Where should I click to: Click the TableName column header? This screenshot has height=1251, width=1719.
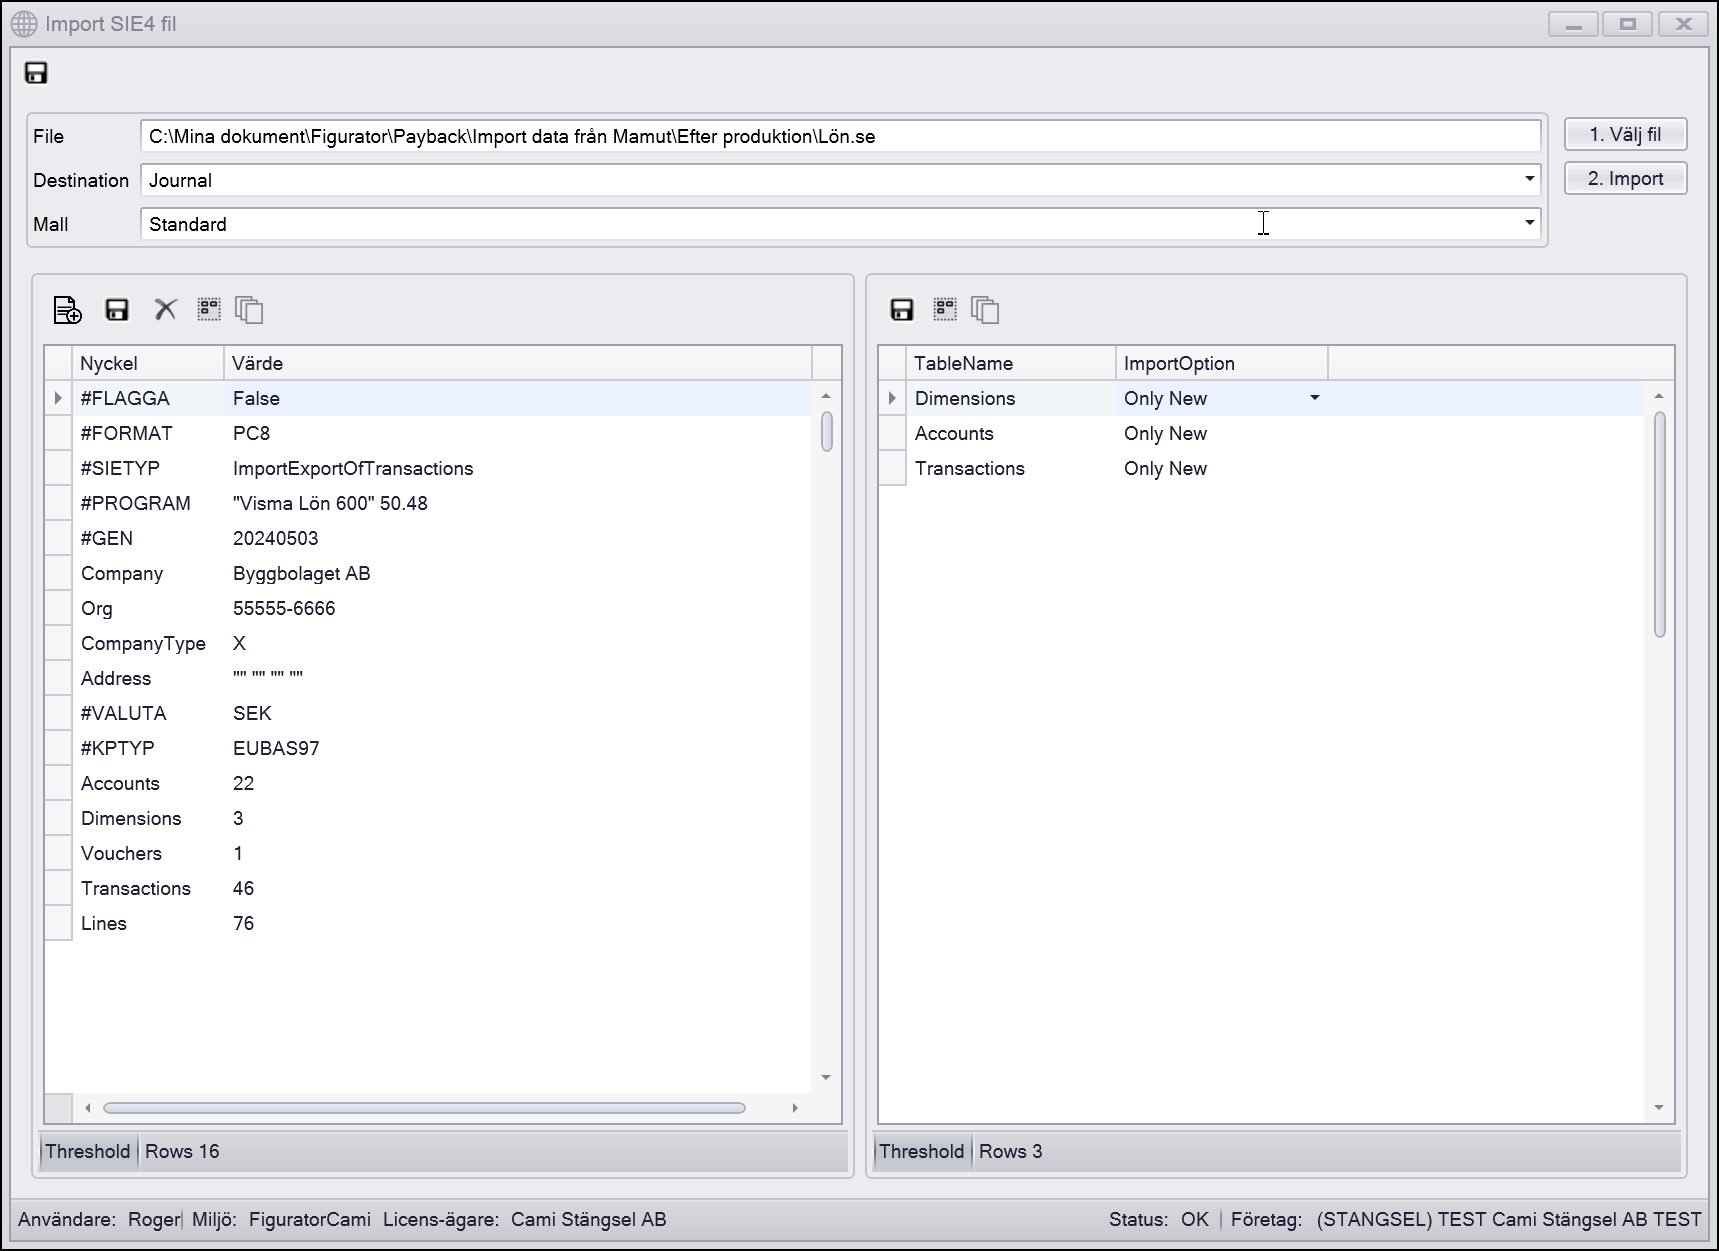tap(1010, 363)
